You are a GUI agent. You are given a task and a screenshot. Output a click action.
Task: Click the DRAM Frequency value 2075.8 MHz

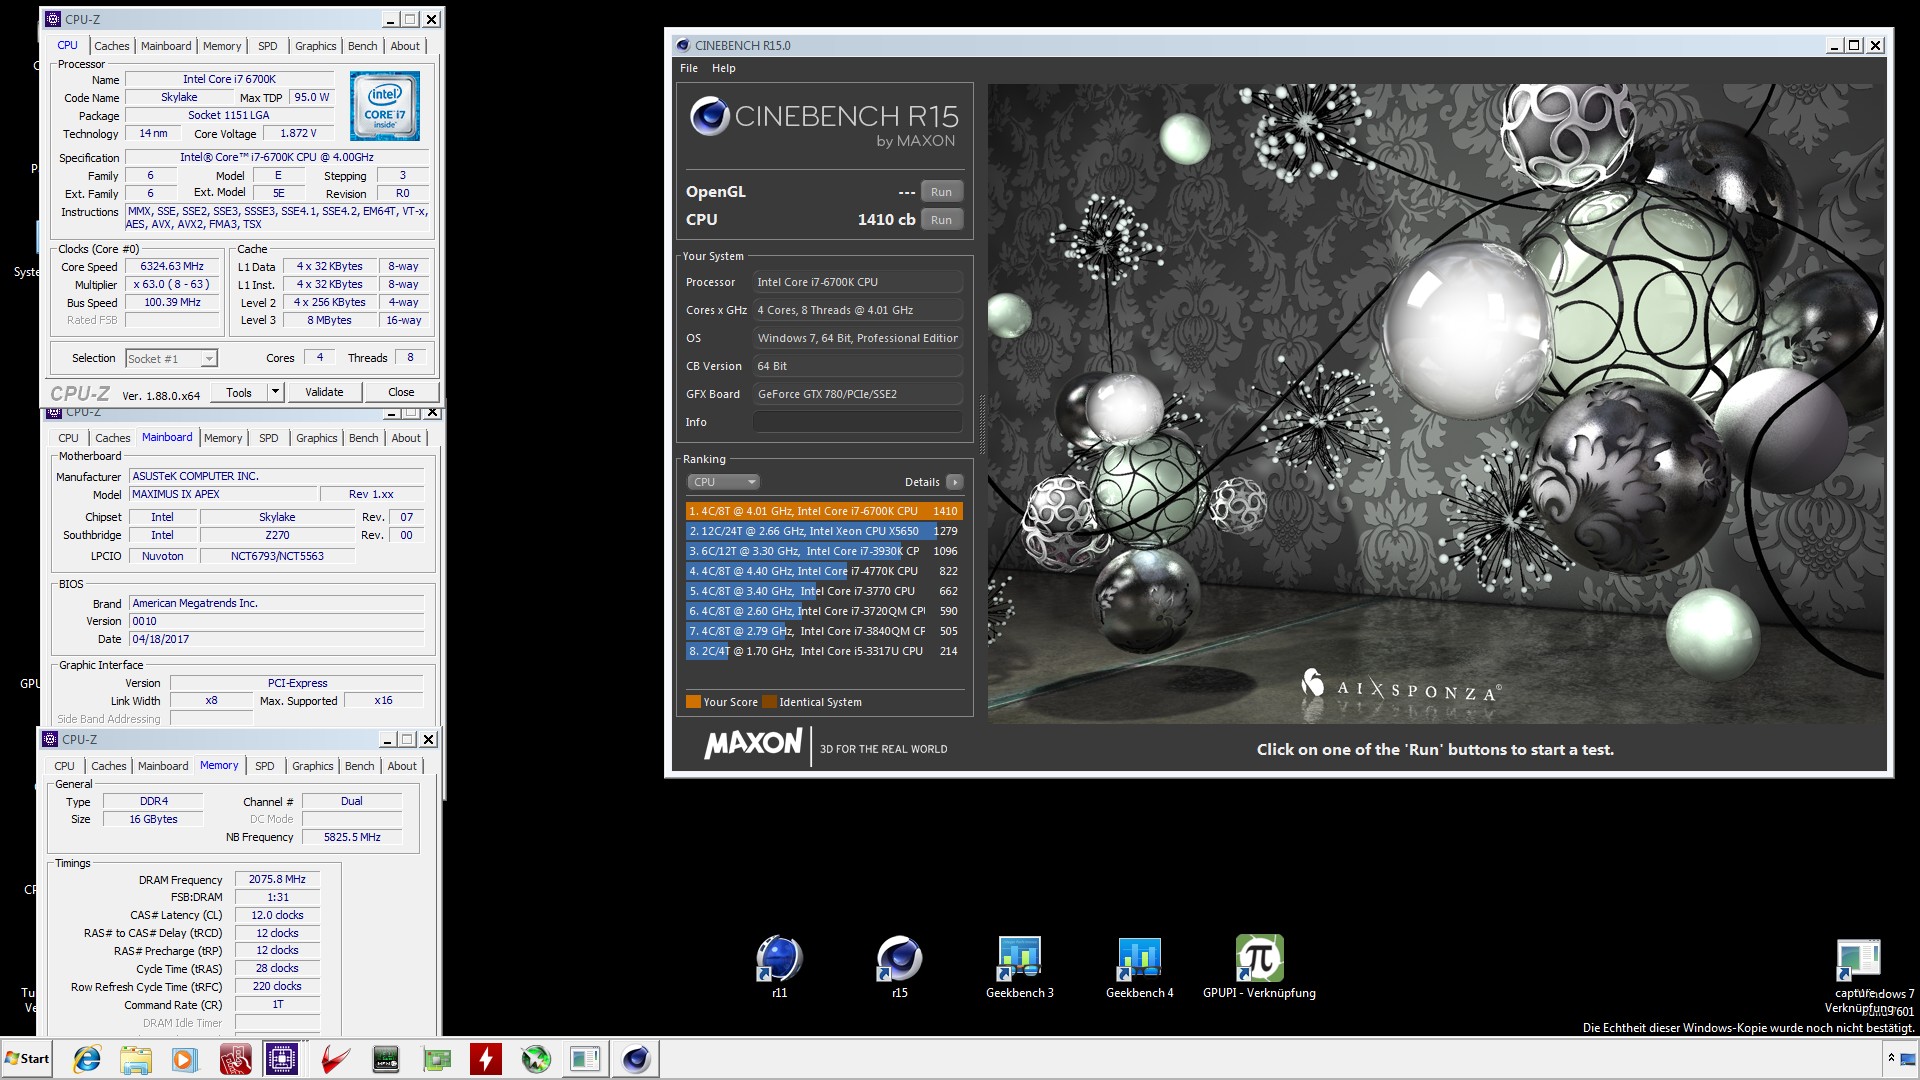pos(277,880)
